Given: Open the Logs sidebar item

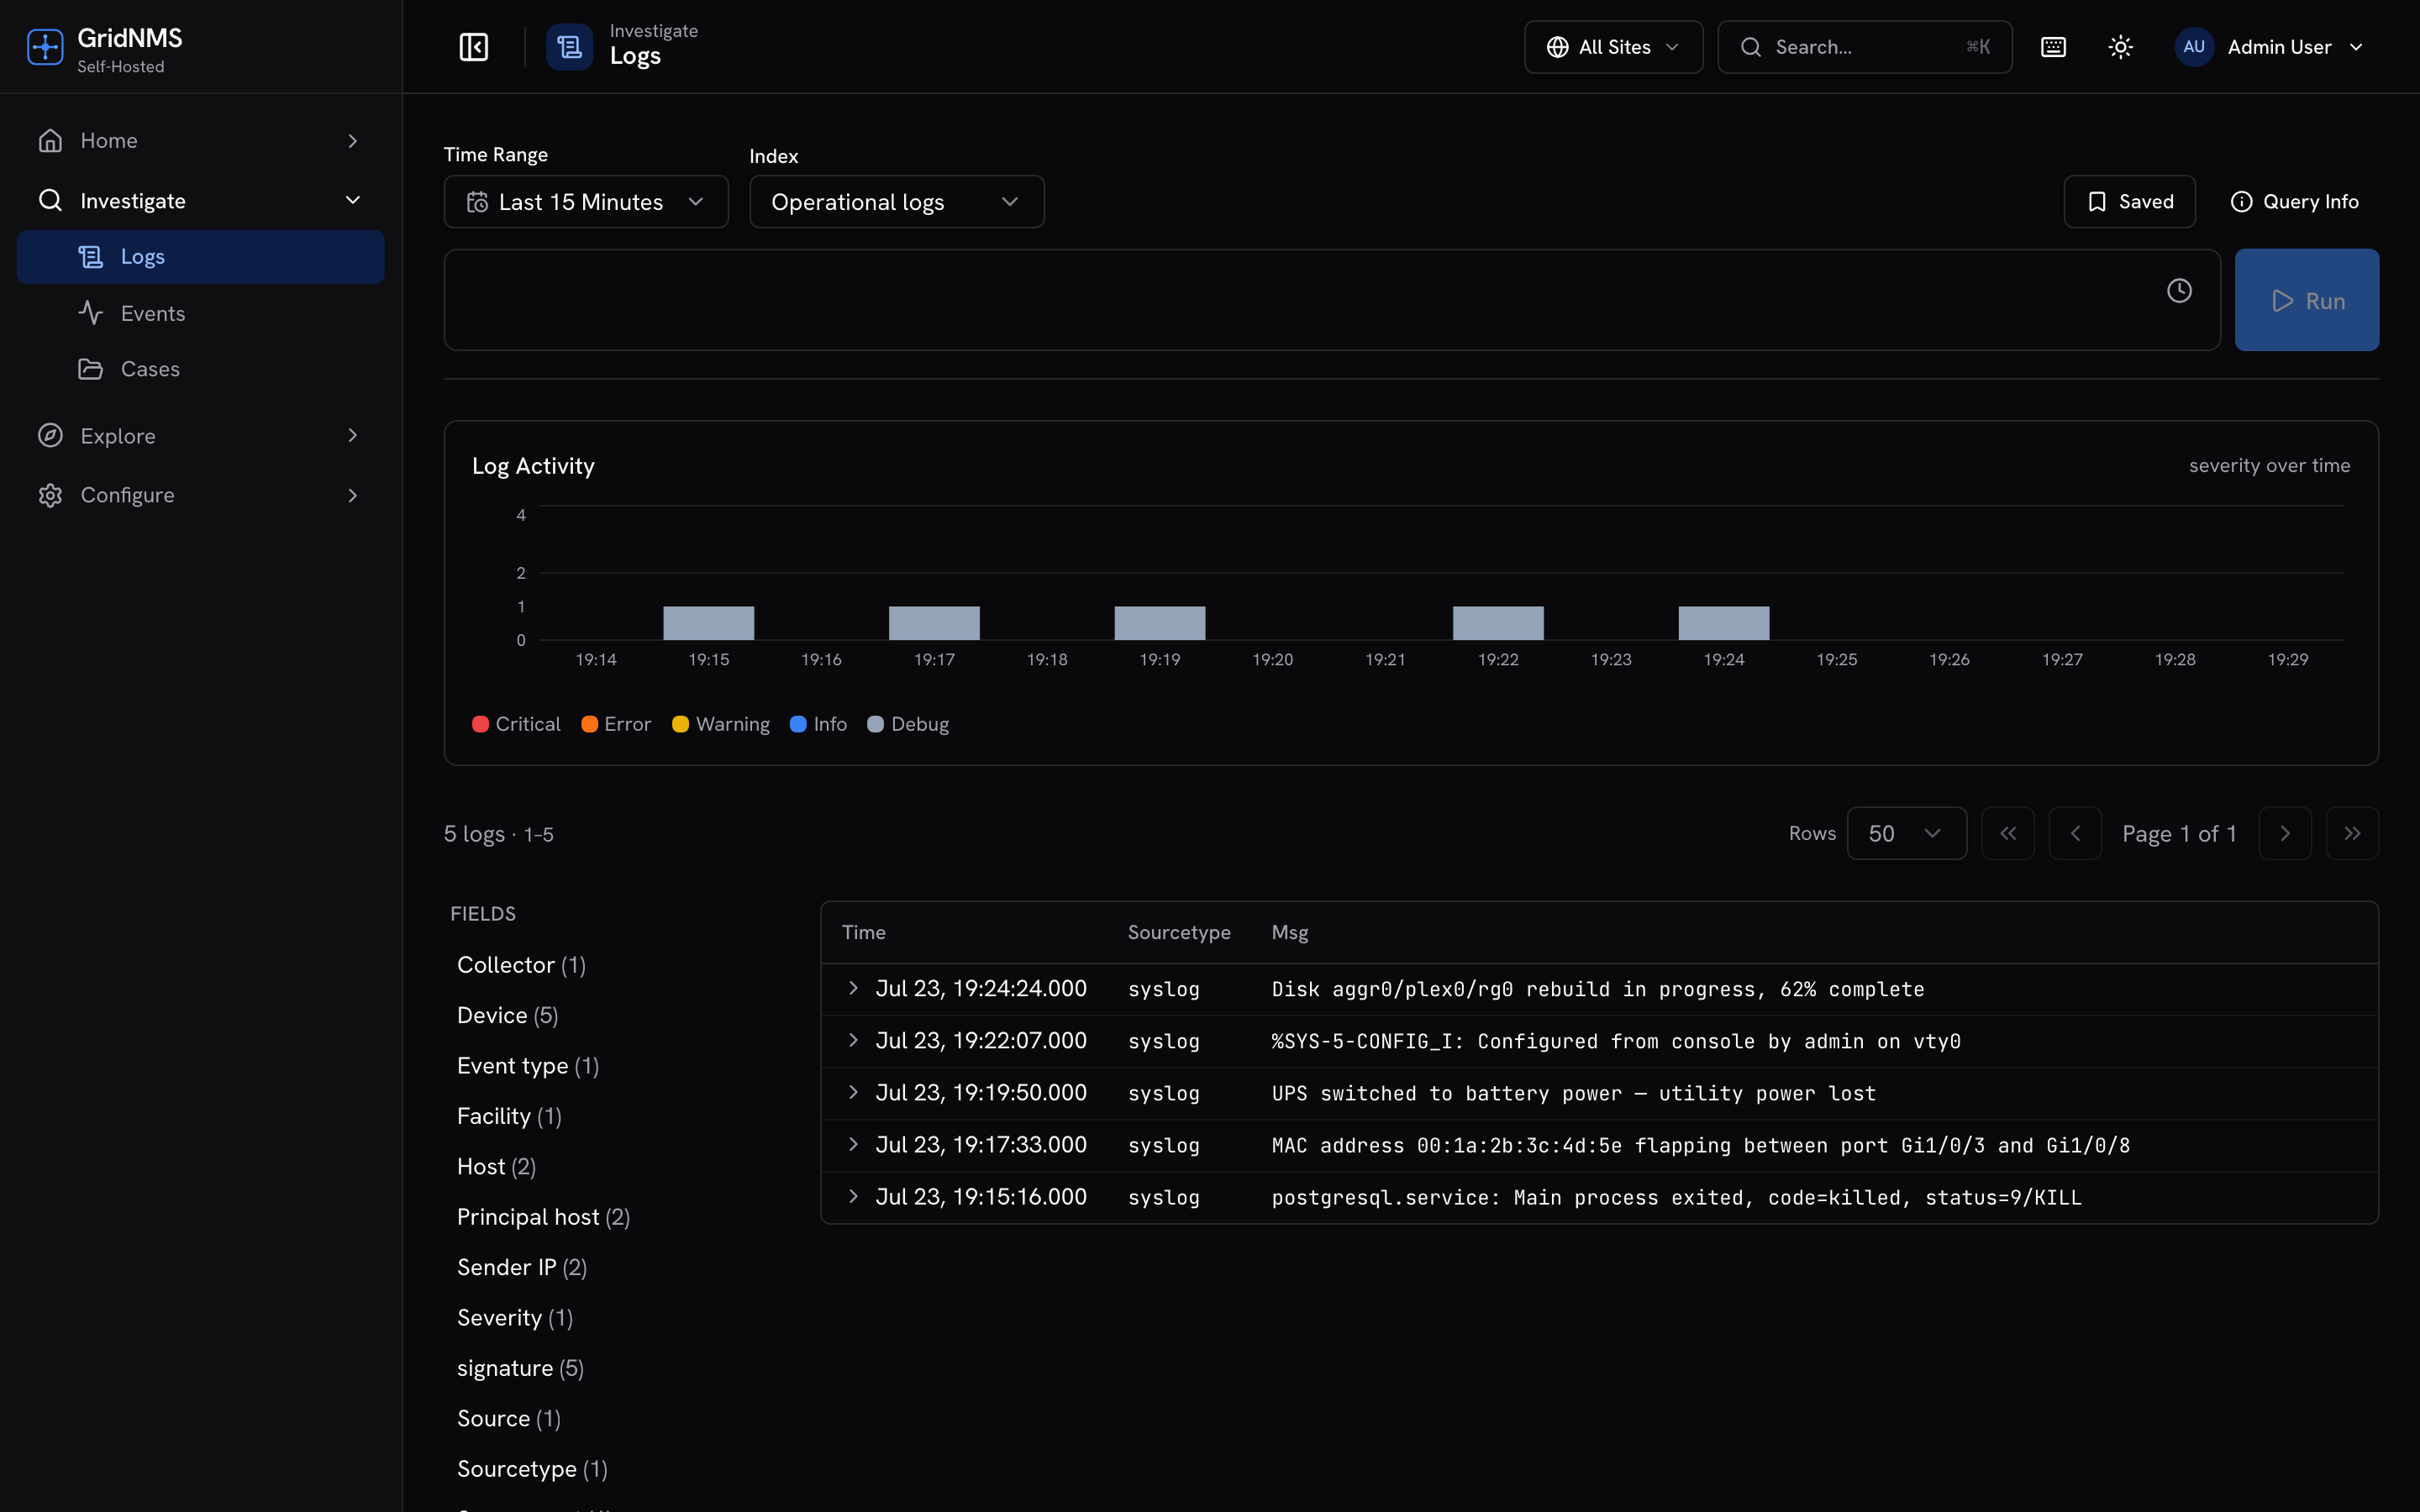Looking at the screenshot, I should click(x=200, y=257).
